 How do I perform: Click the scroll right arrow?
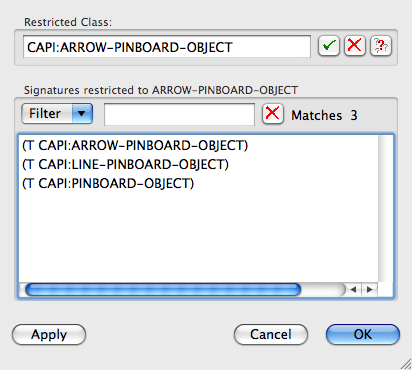[x=370, y=289]
